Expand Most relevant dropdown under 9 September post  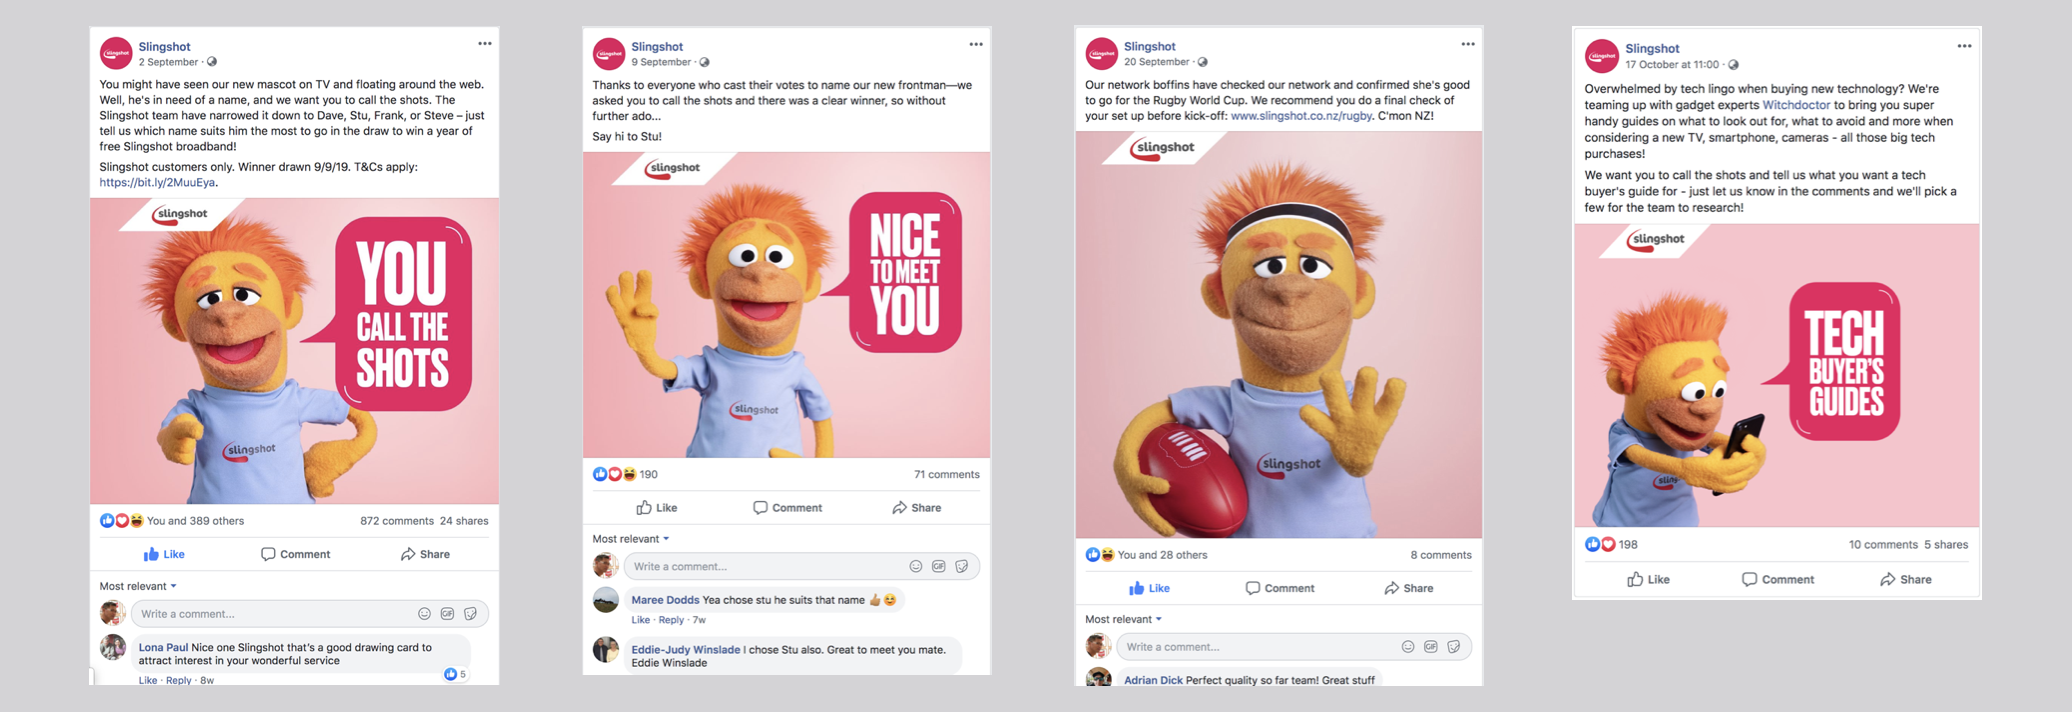point(631,539)
